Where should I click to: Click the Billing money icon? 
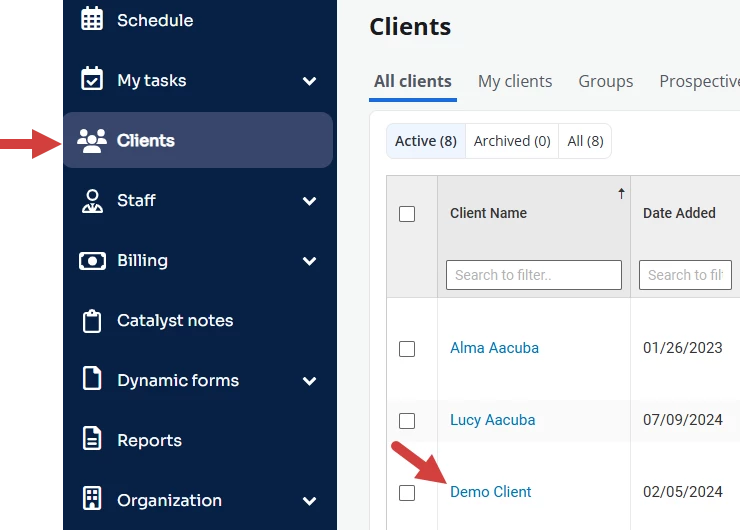click(92, 261)
